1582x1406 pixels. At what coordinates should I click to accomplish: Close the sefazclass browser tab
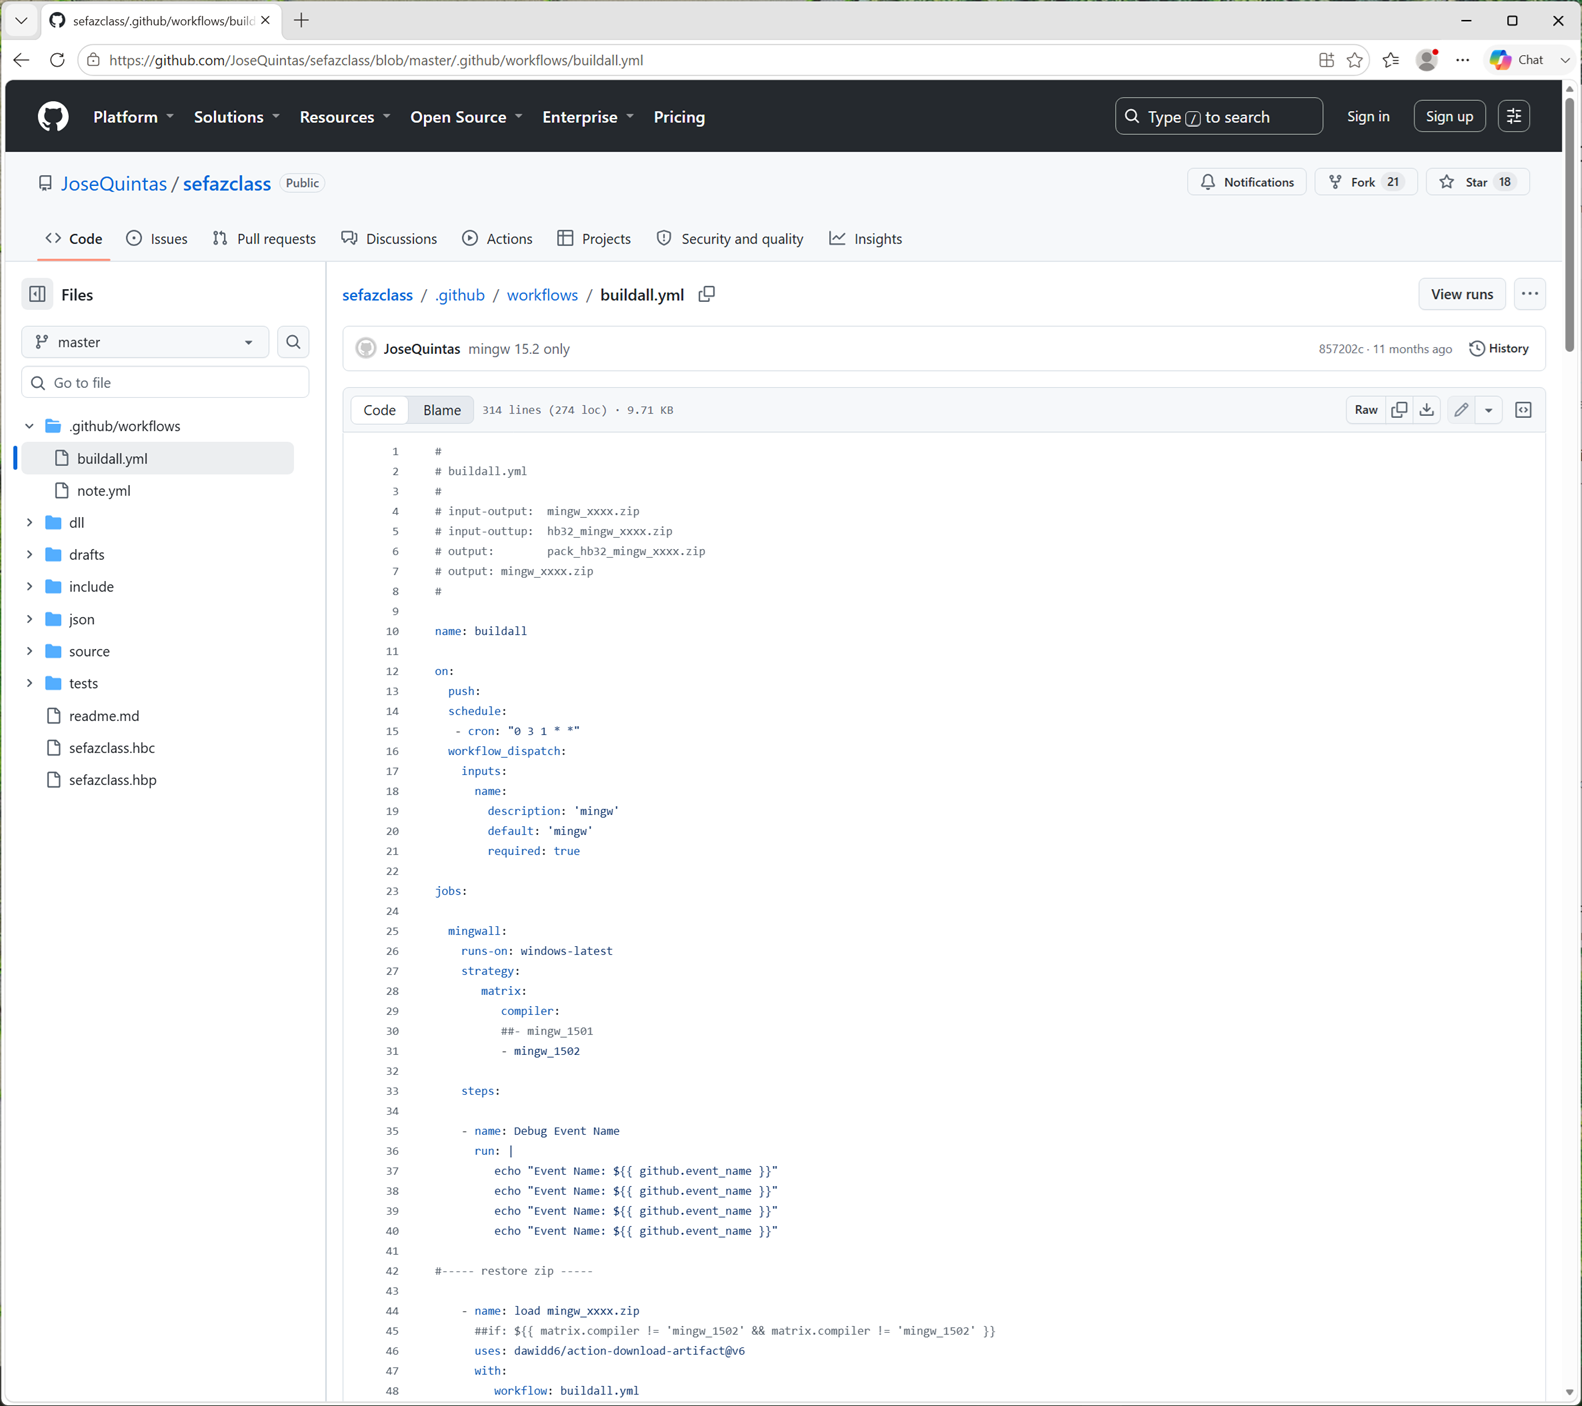click(265, 20)
